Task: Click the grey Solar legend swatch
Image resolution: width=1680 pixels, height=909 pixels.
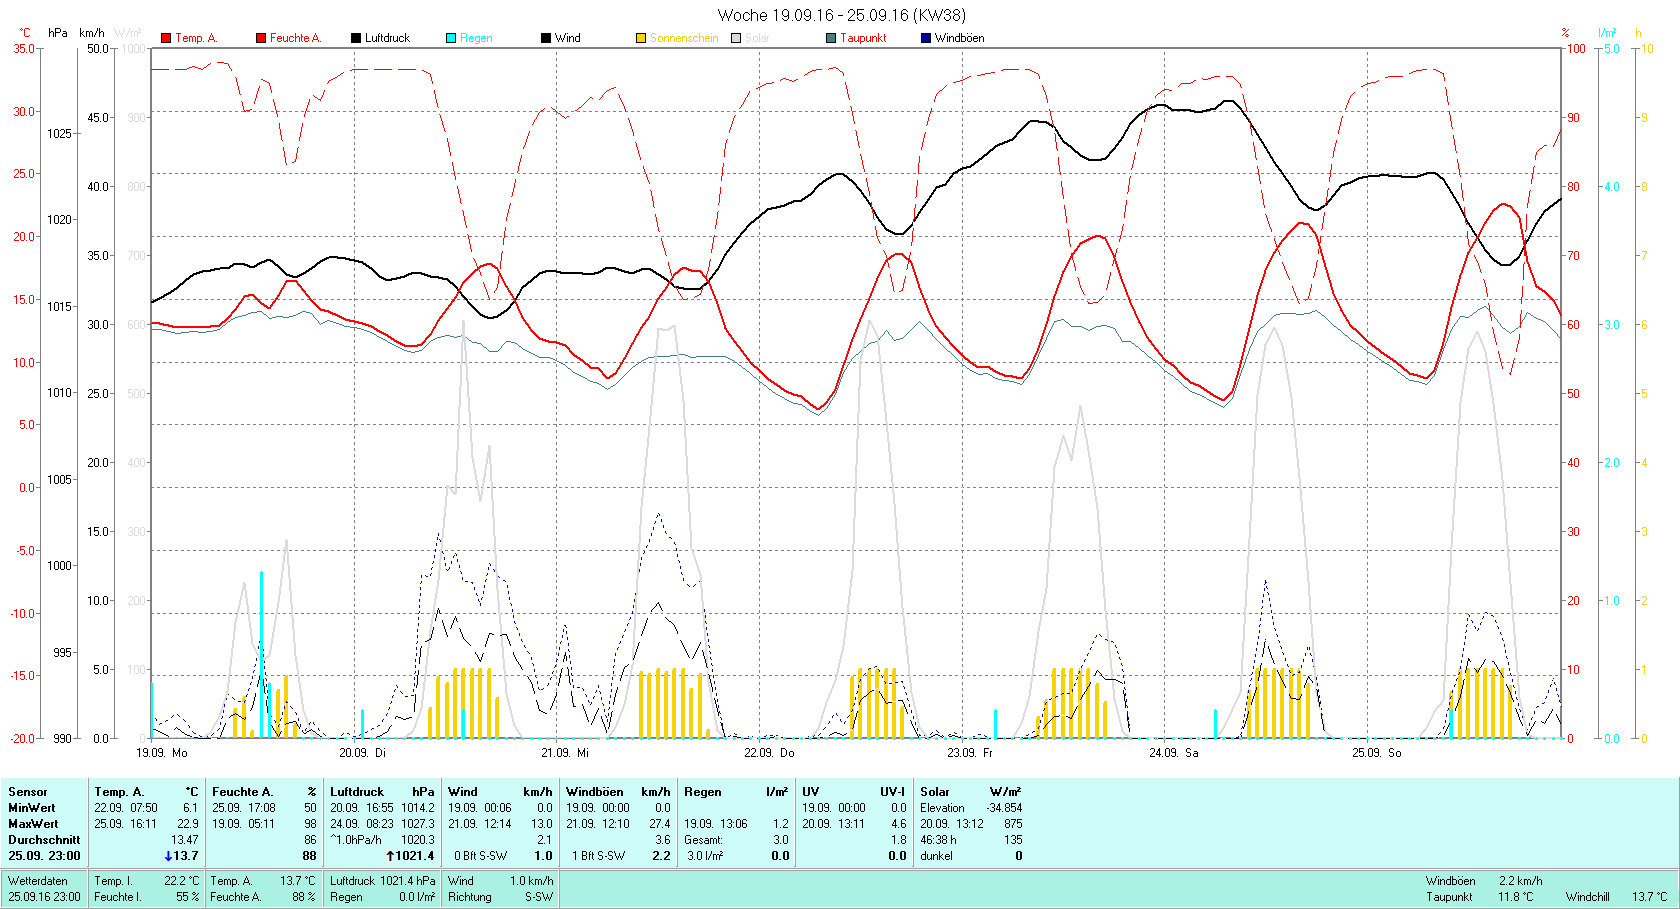Action: coord(736,38)
